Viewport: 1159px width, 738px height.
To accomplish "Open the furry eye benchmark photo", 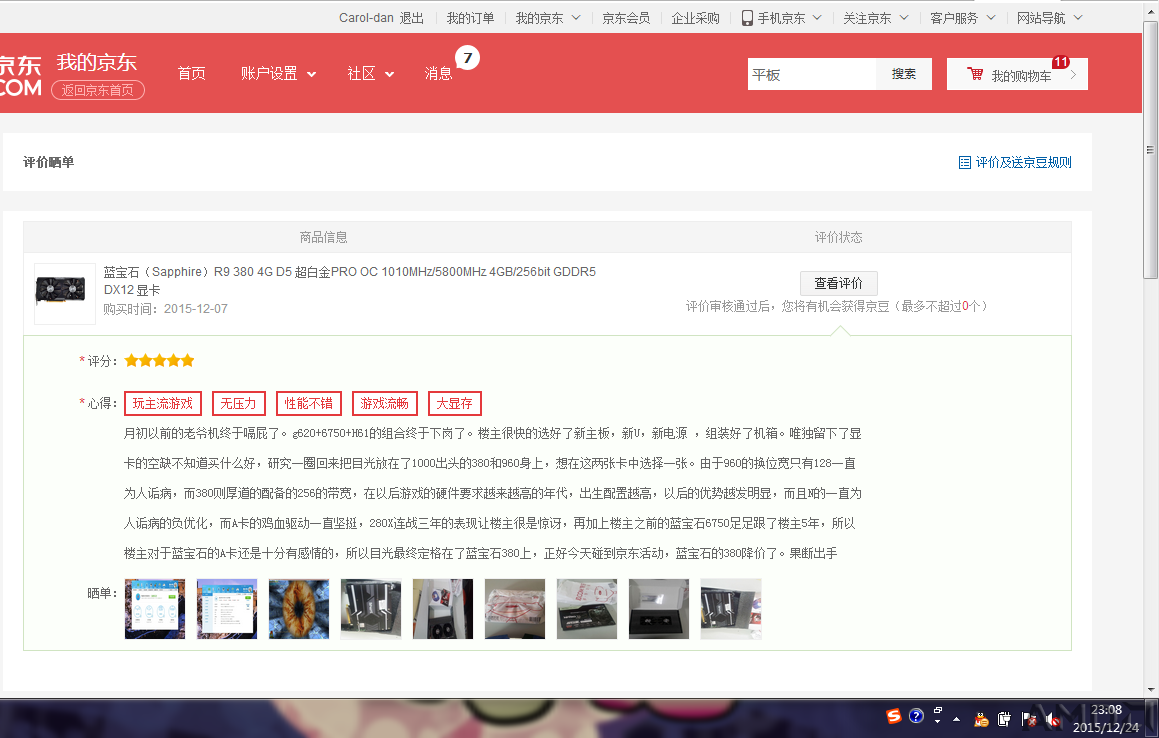I will (299, 609).
